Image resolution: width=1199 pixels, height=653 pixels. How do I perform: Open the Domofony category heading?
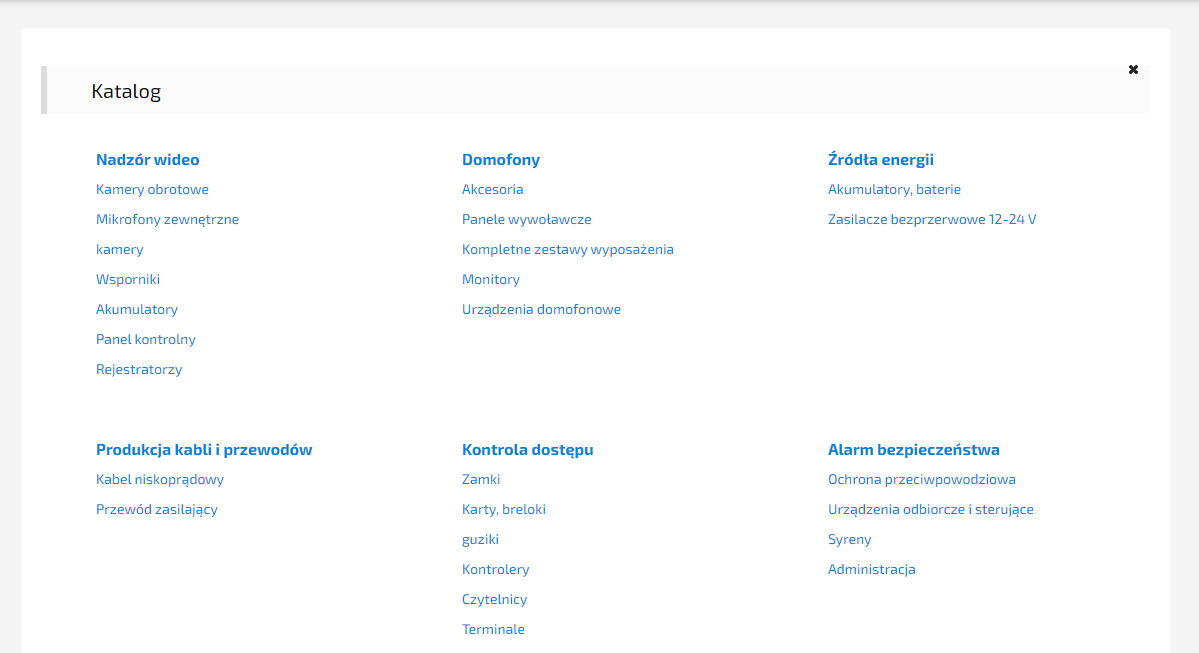[500, 160]
